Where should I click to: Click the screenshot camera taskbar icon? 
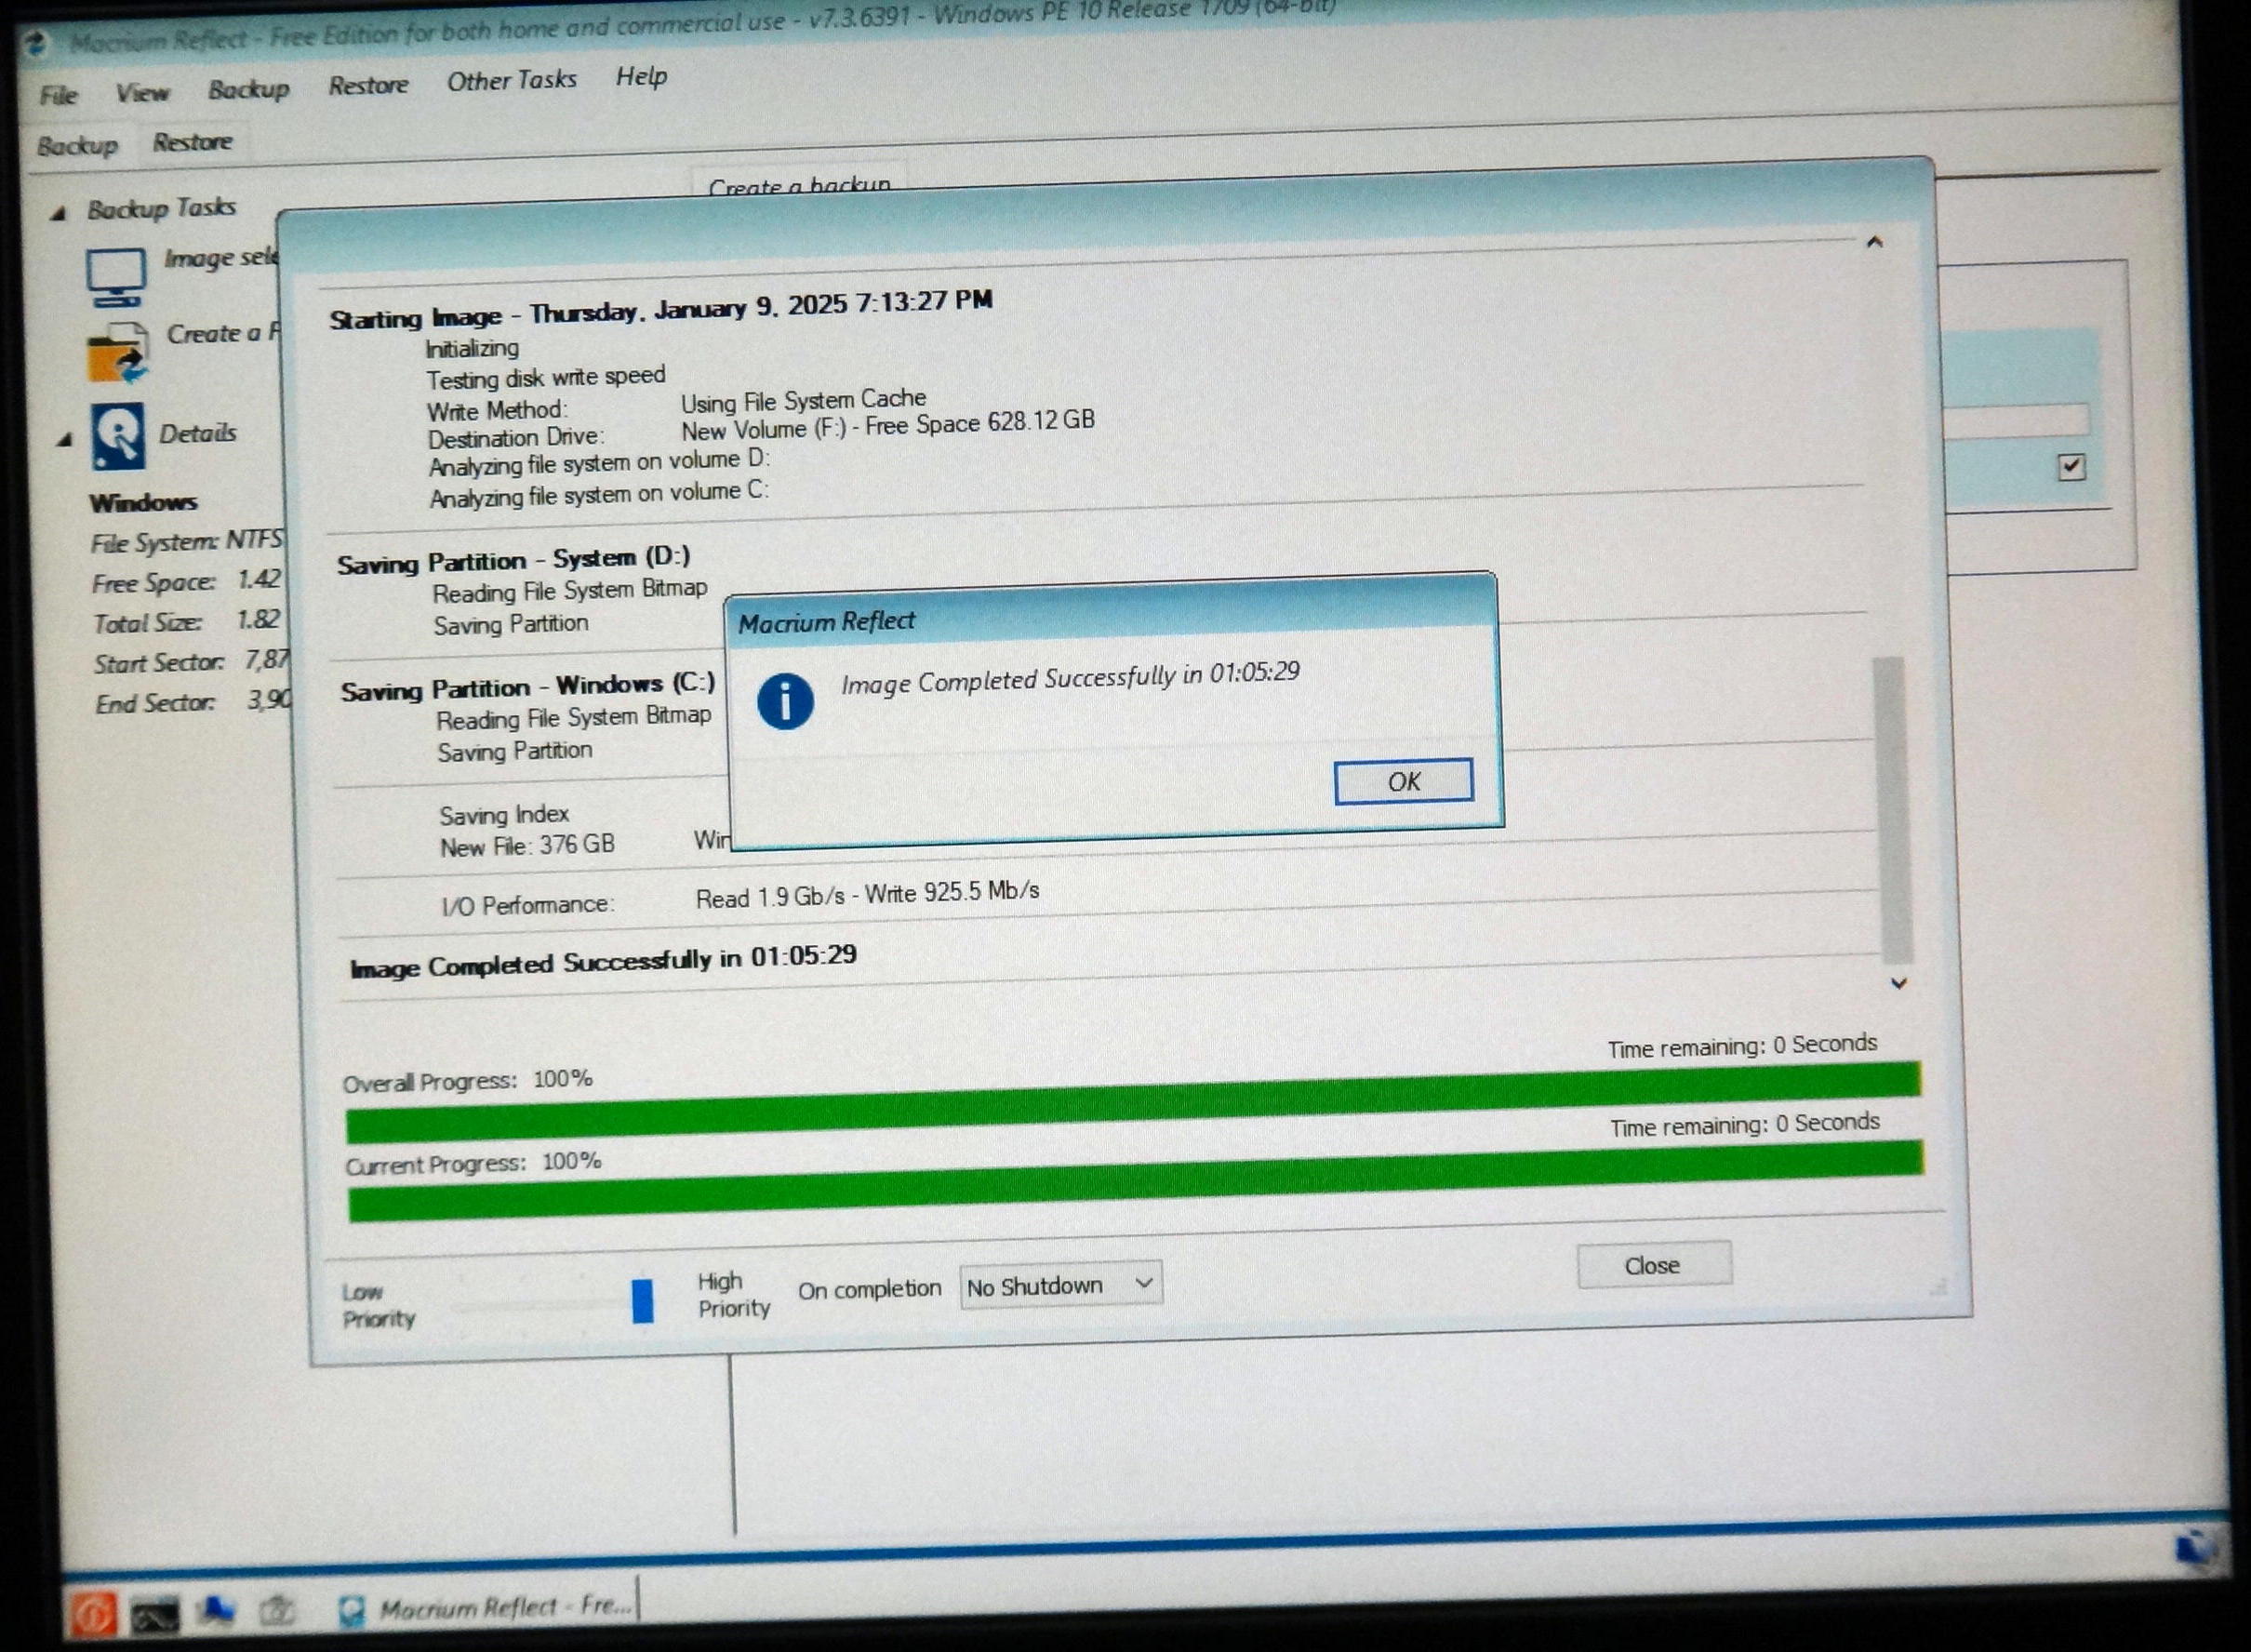coord(276,1610)
